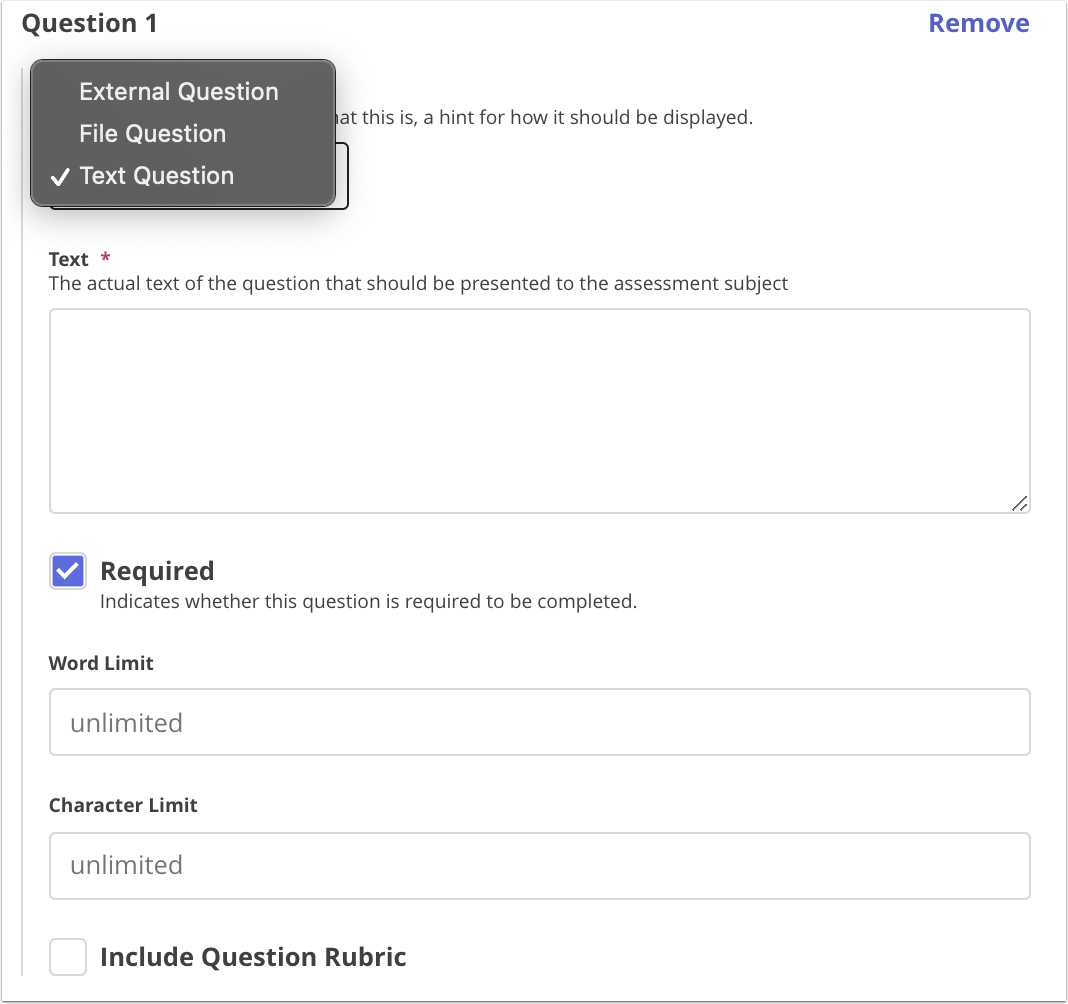Click inside the question Text area
Viewport: 1068px width, 1004px height.
pos(540,410)
